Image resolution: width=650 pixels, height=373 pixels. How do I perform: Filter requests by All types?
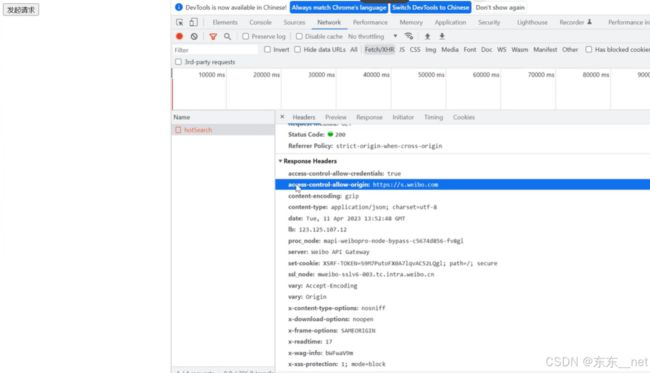(x=354, y=49)
